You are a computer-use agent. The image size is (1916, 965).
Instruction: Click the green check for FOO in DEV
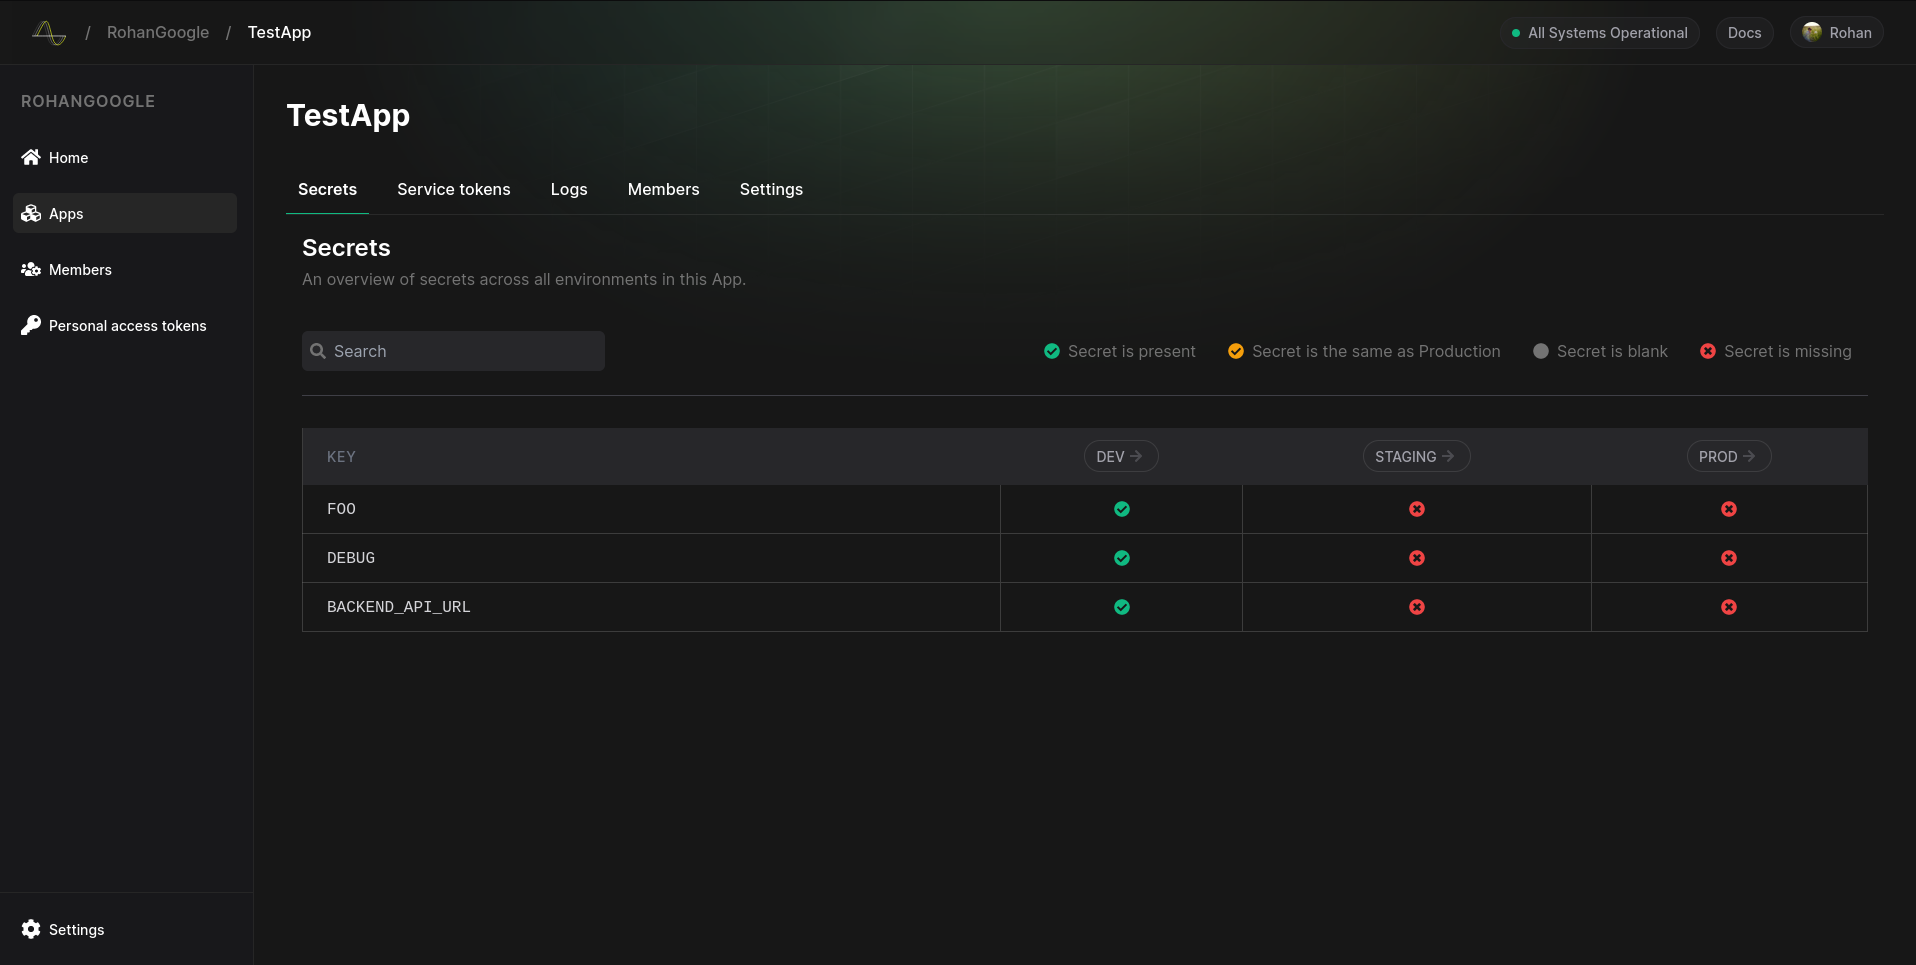[x=1121, y=509]
